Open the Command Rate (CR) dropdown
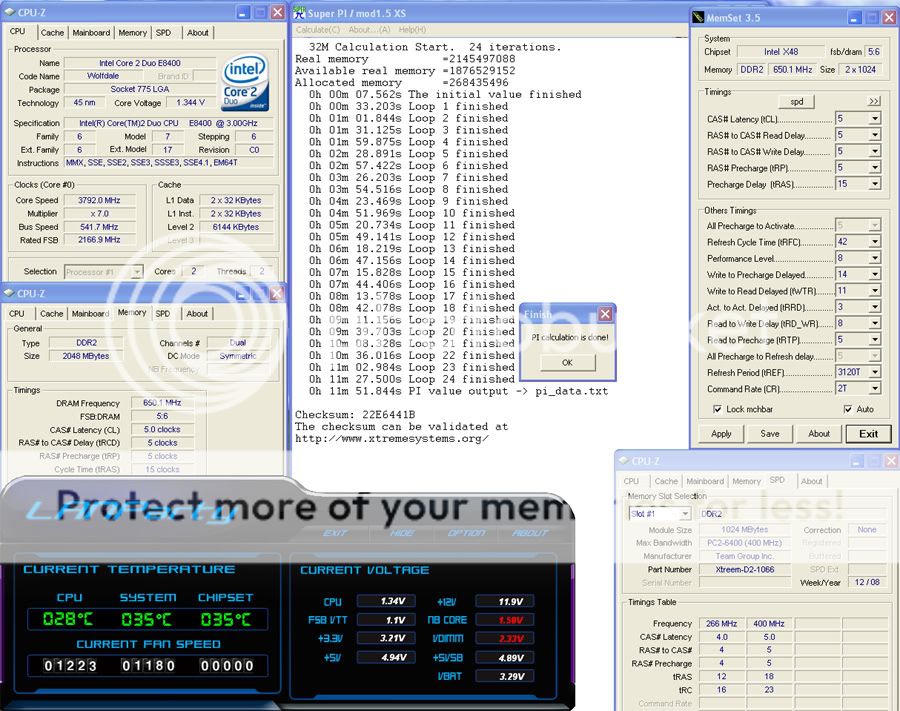900x711 pixels. pos(874,388)
